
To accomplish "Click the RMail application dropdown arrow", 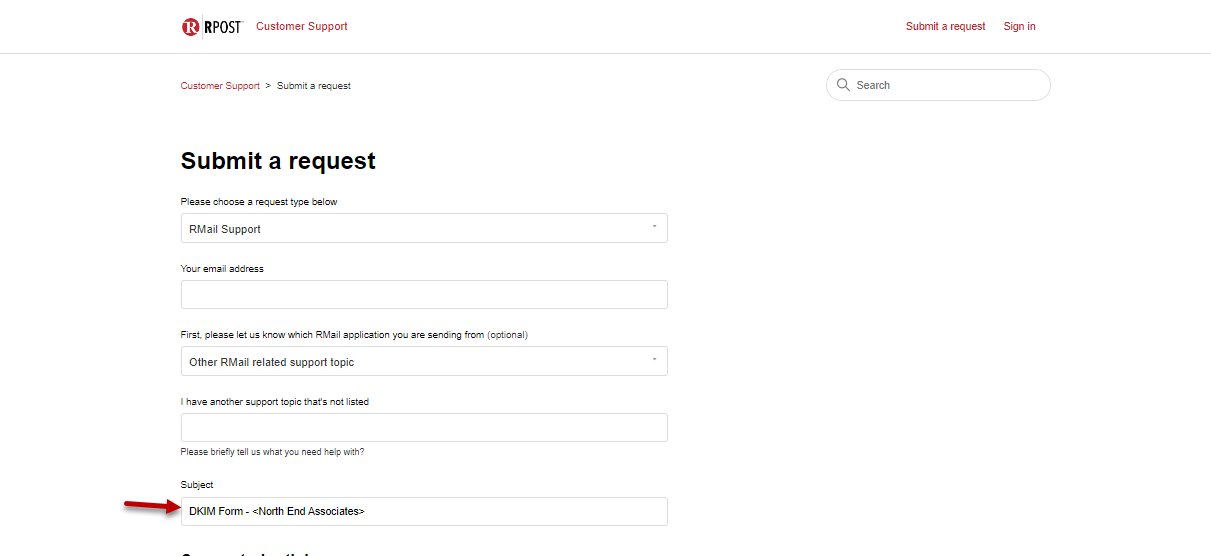I will click(x=654, y=360).
